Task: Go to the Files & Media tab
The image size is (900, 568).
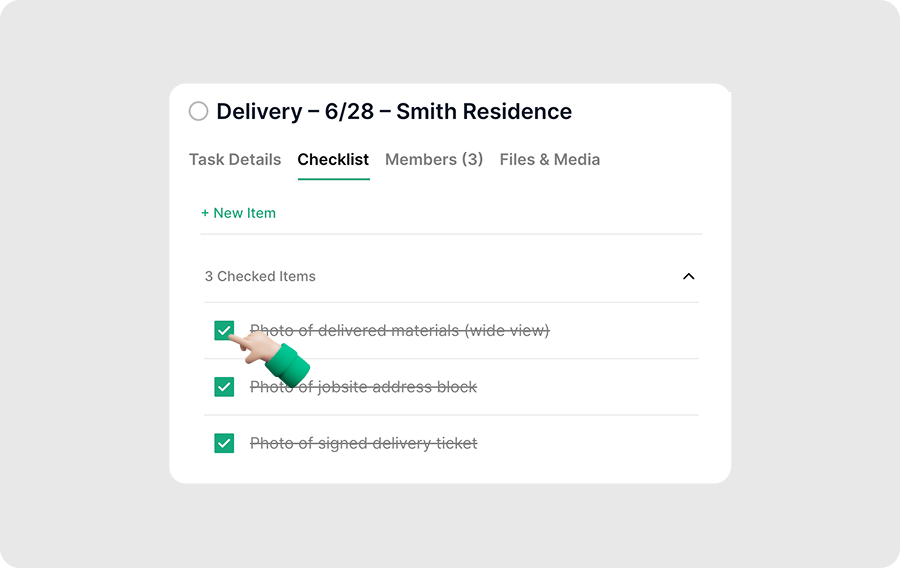Action: [x=550, y=159]
